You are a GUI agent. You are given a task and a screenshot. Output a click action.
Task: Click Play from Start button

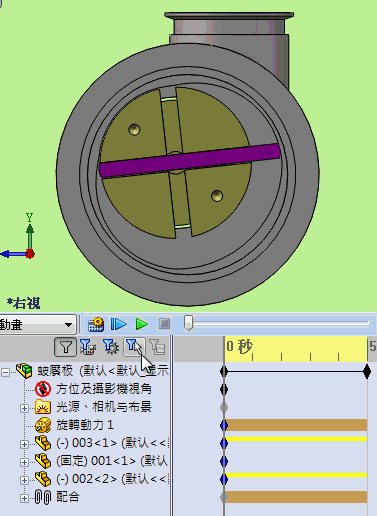[x=118, y=324]
